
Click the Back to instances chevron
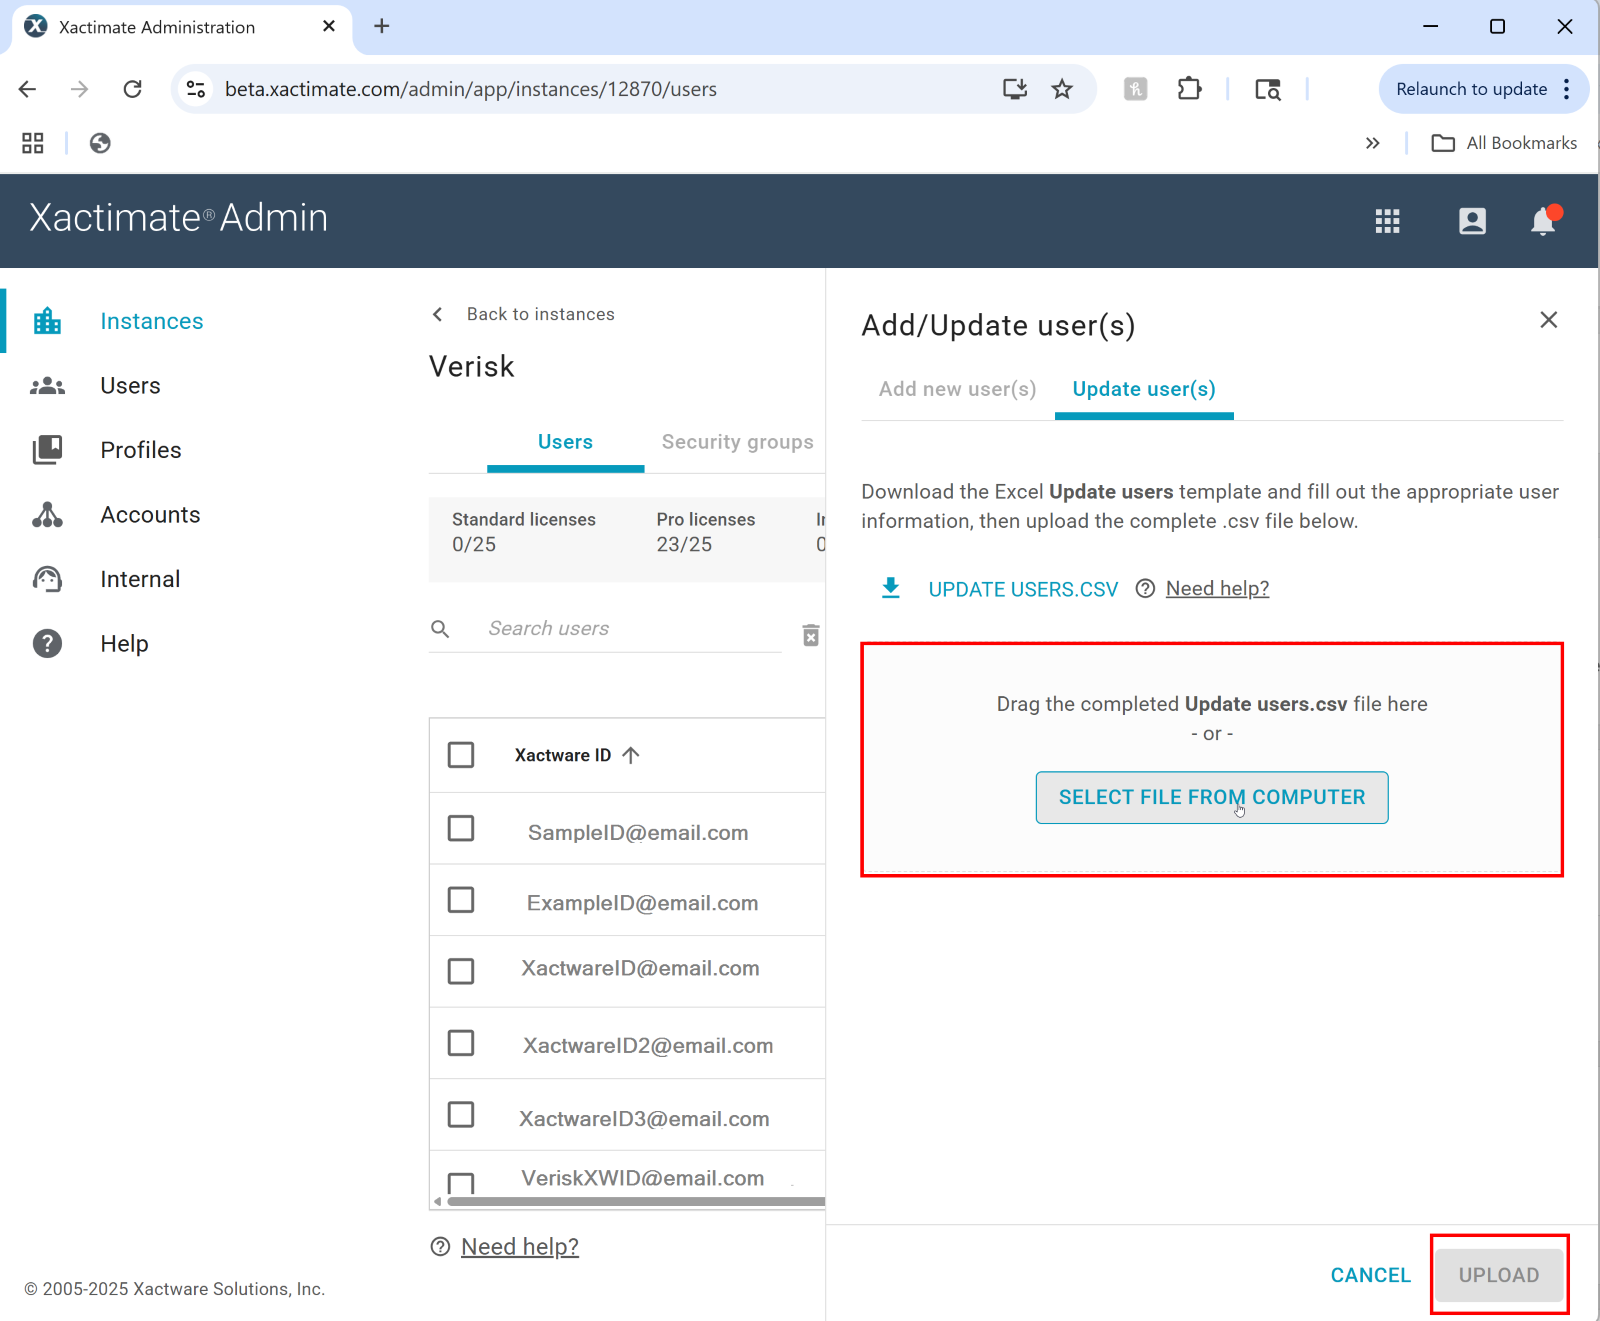(438, 314)
